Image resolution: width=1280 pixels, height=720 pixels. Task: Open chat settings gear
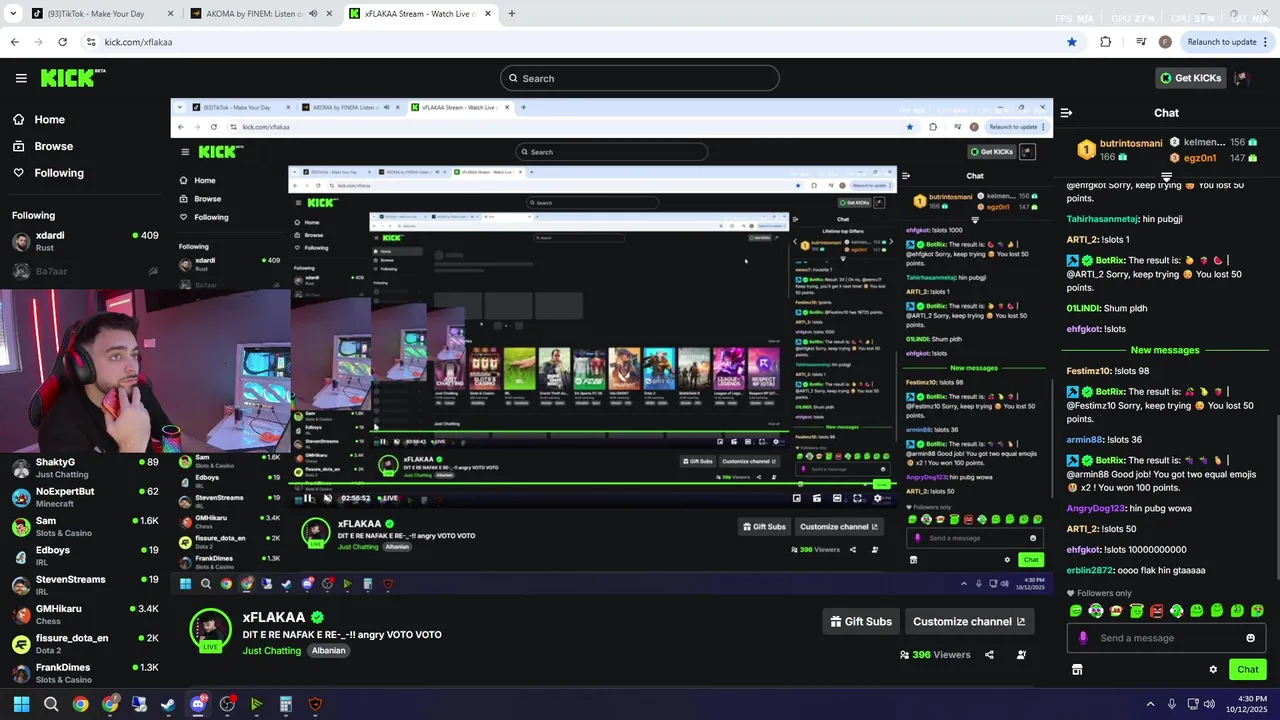click(1213, 670)
